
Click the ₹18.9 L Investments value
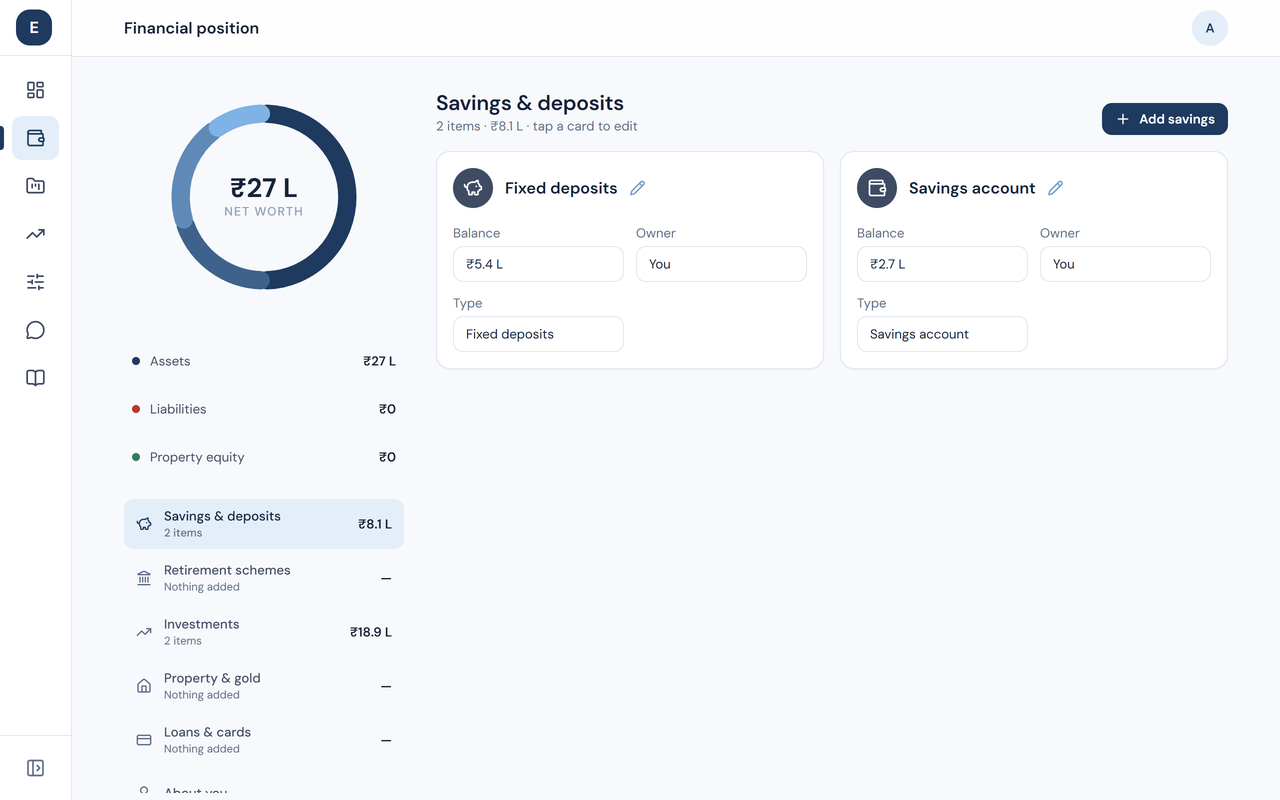[x=371, y=632]
